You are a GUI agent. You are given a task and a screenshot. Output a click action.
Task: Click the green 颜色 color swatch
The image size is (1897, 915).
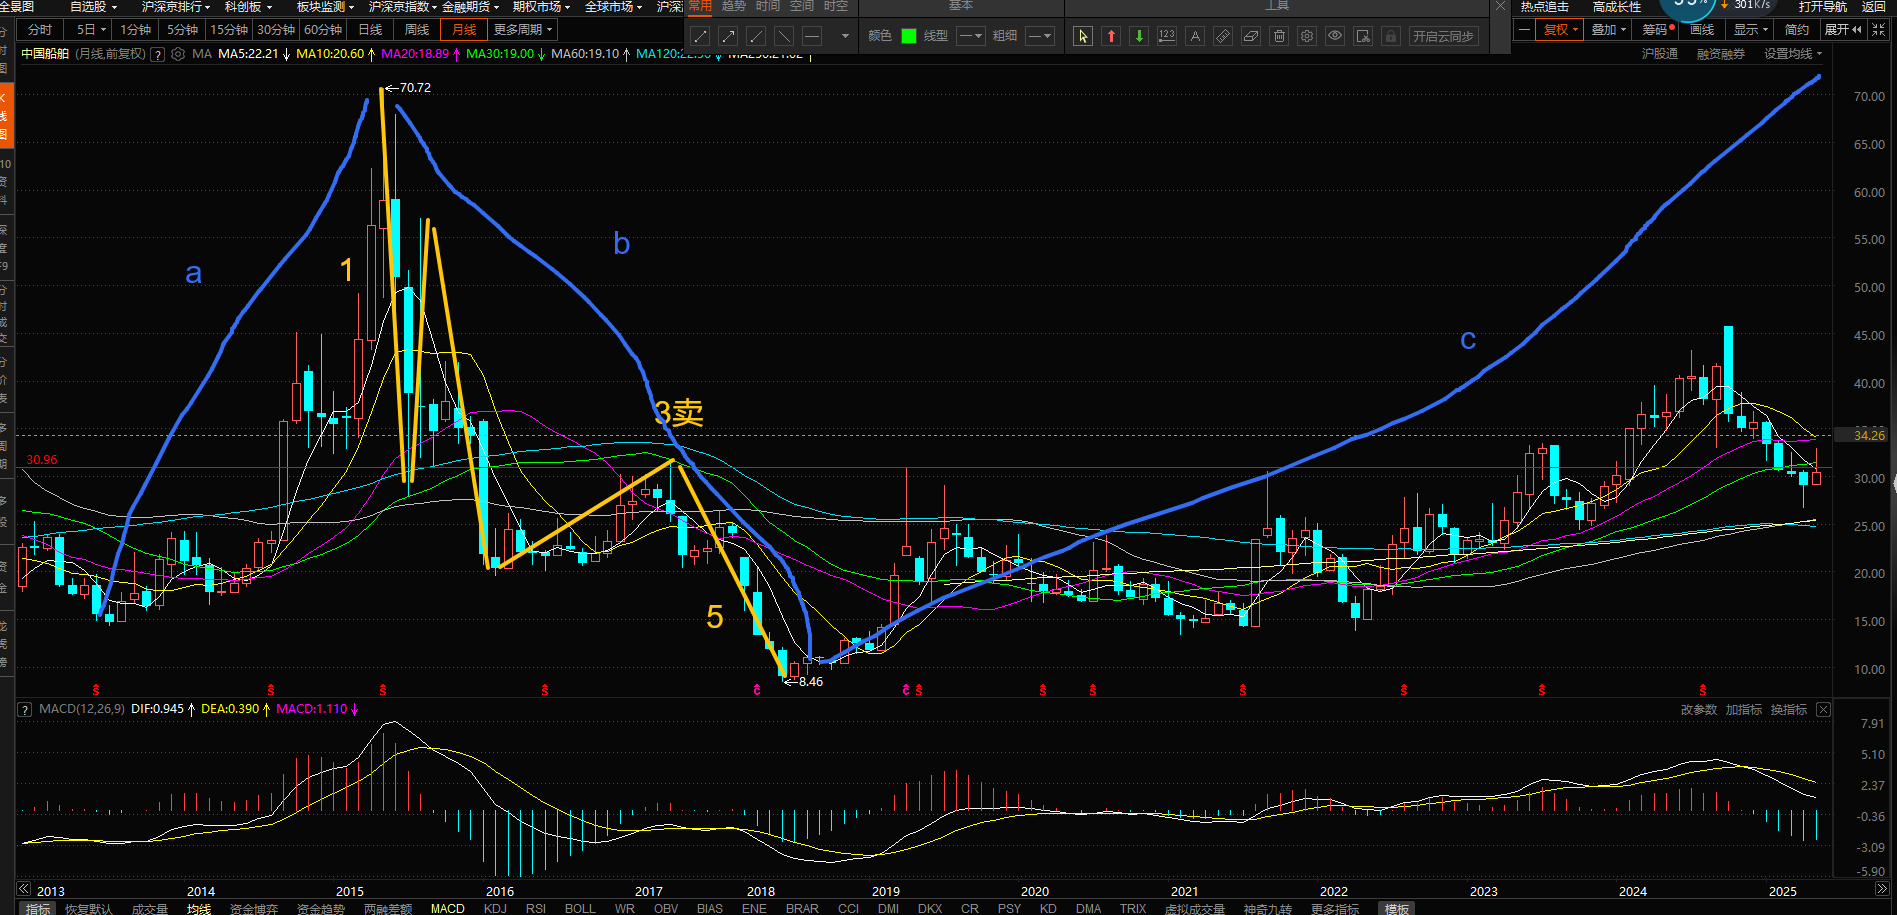click(908, 36)
